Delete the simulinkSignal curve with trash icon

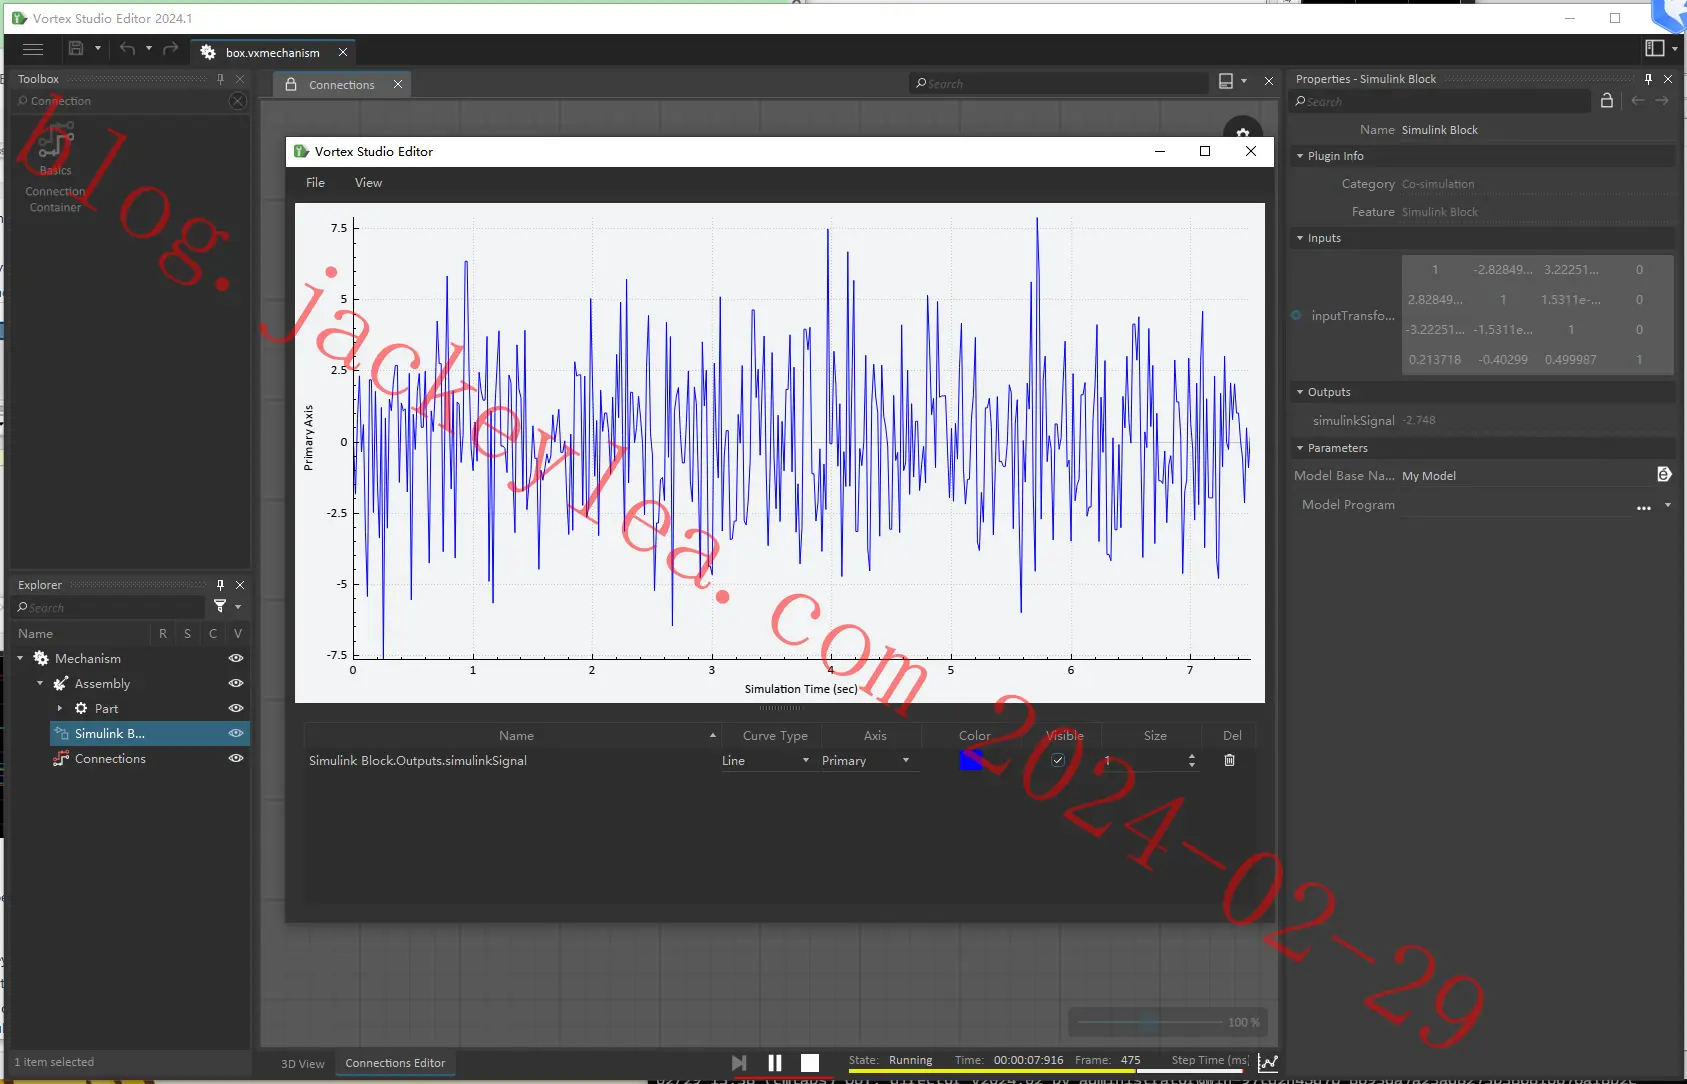(1230, 760)
